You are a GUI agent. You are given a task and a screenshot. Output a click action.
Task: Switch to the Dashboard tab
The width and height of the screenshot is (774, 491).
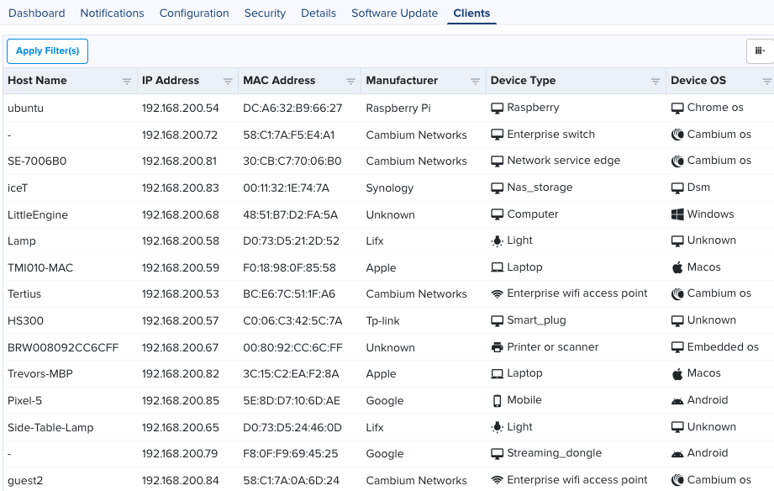37,13
